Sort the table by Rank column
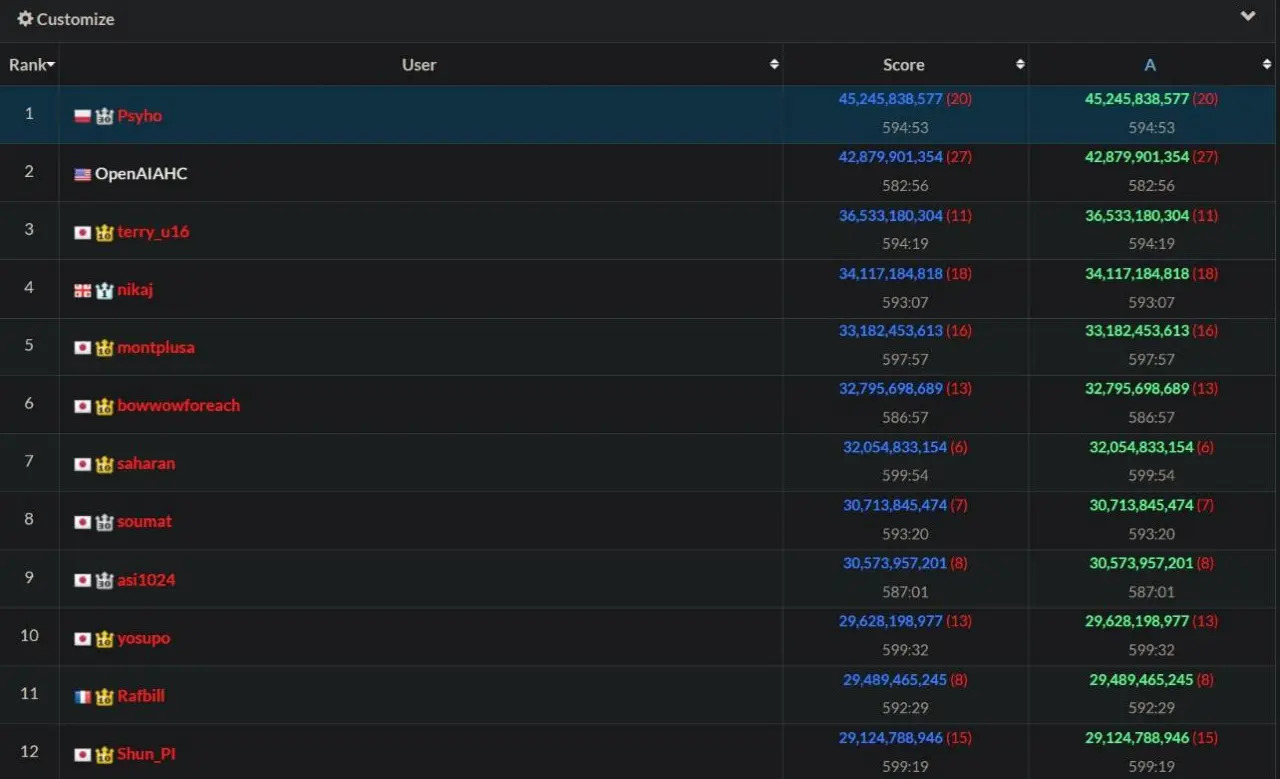 31,65
